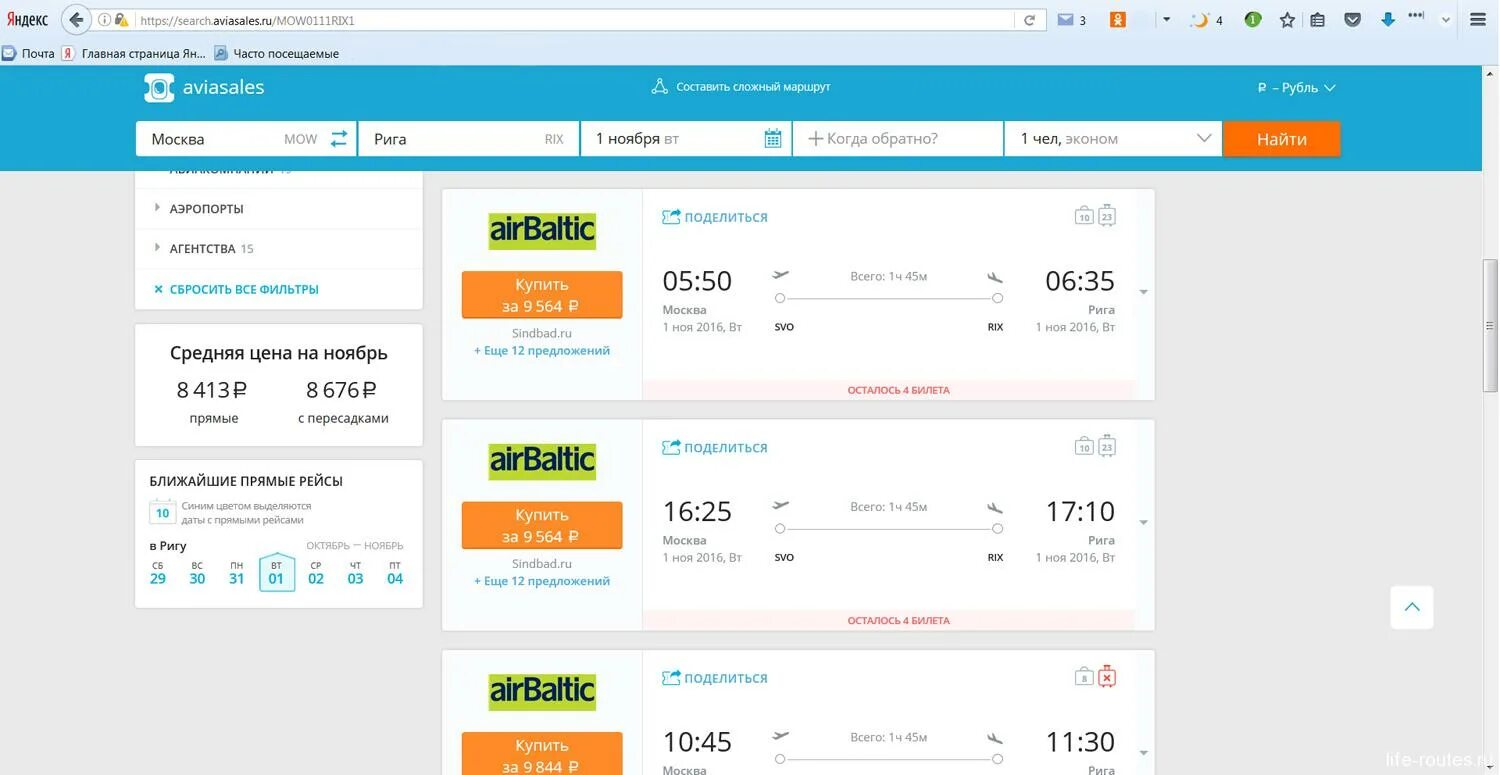Select Sunday 30 in nearest flights

[197, 573]
